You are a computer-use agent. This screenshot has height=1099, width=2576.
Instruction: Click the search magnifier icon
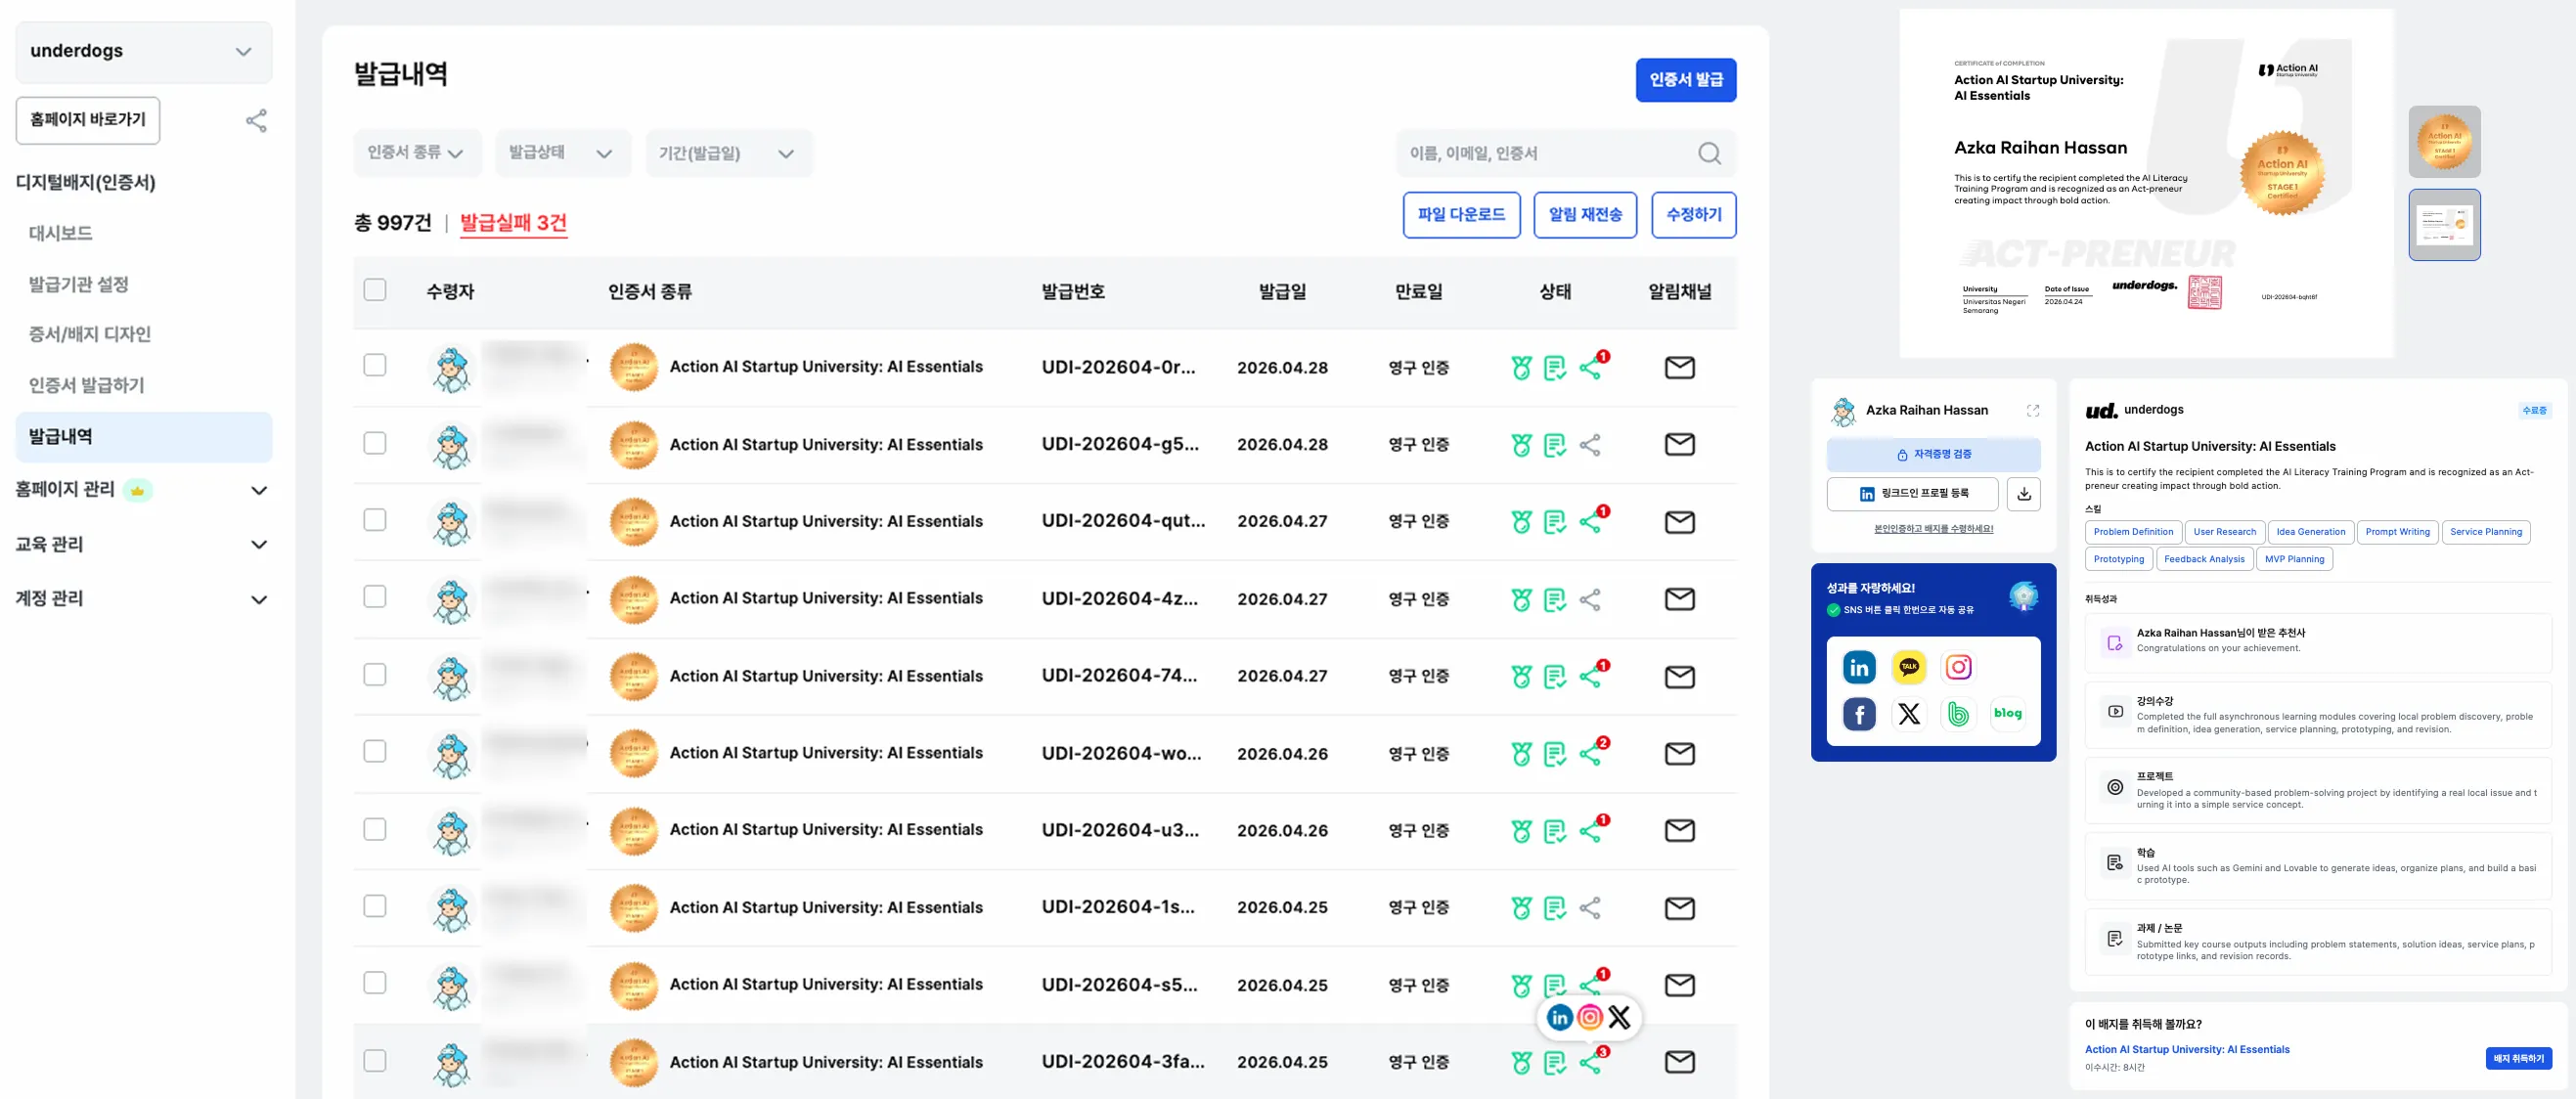1709,153
